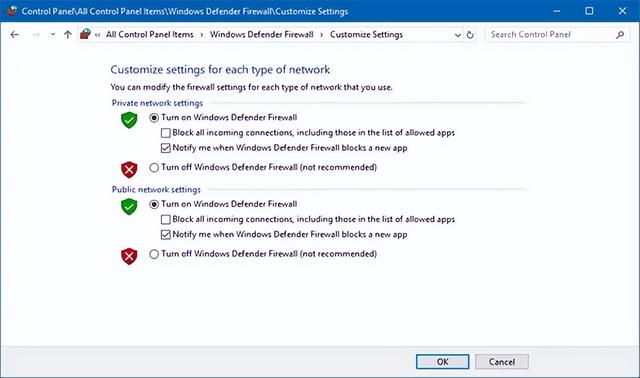Click the Back navigation arrow

[15, 35]
